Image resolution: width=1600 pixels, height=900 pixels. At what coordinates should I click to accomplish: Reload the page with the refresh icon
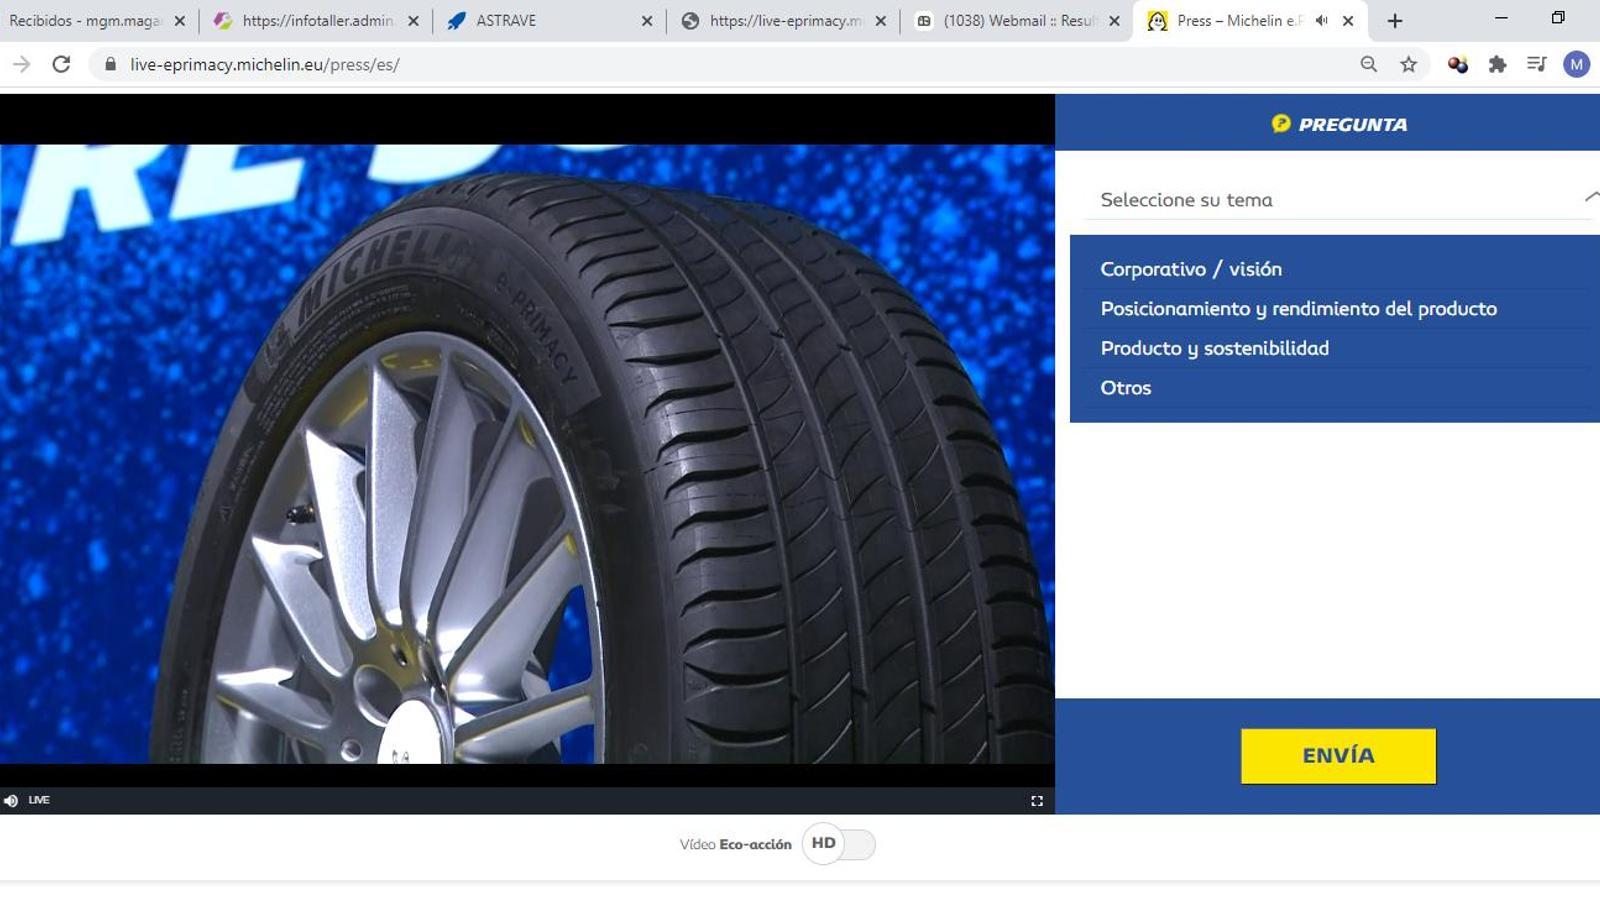61,64
